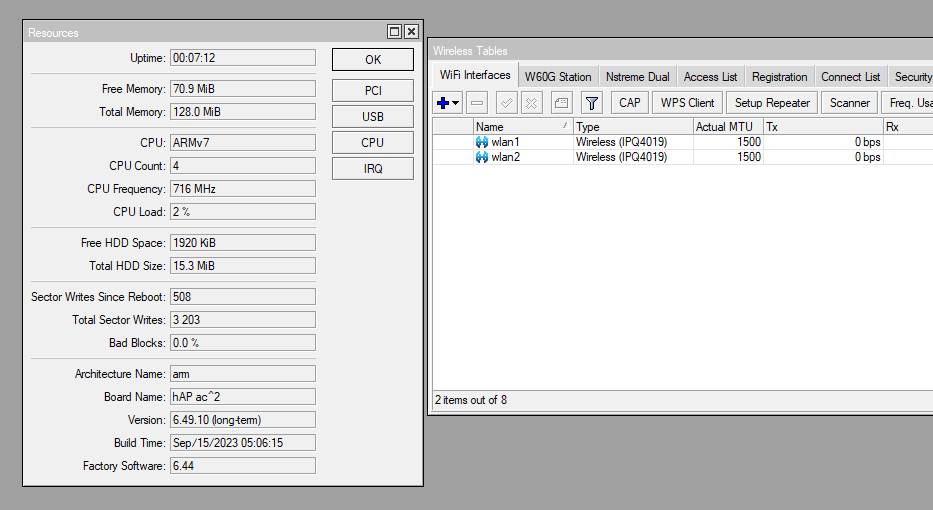Screen dimensions: 933x510
Task: Click the Remove (minus) toolbar icon
Action: tap(477, 103)
